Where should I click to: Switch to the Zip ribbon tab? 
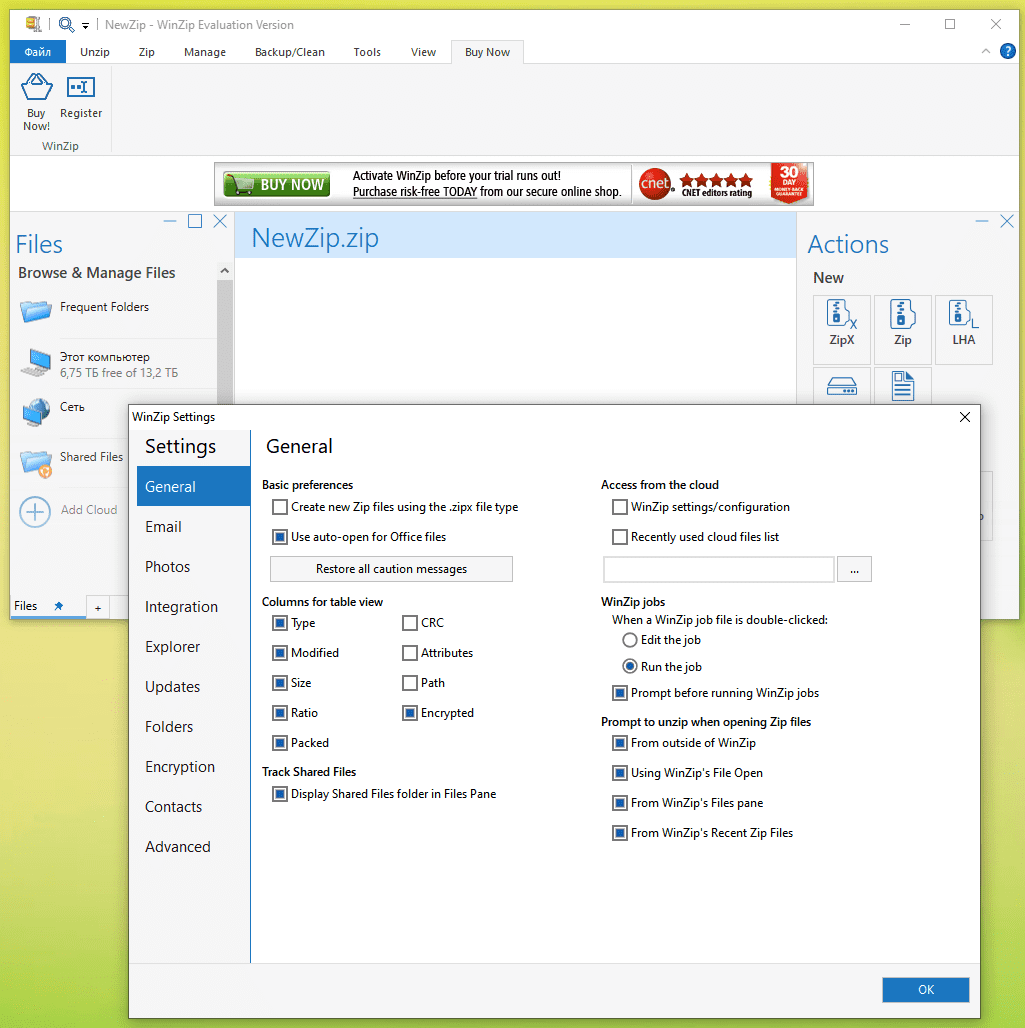tap(146, 52)
